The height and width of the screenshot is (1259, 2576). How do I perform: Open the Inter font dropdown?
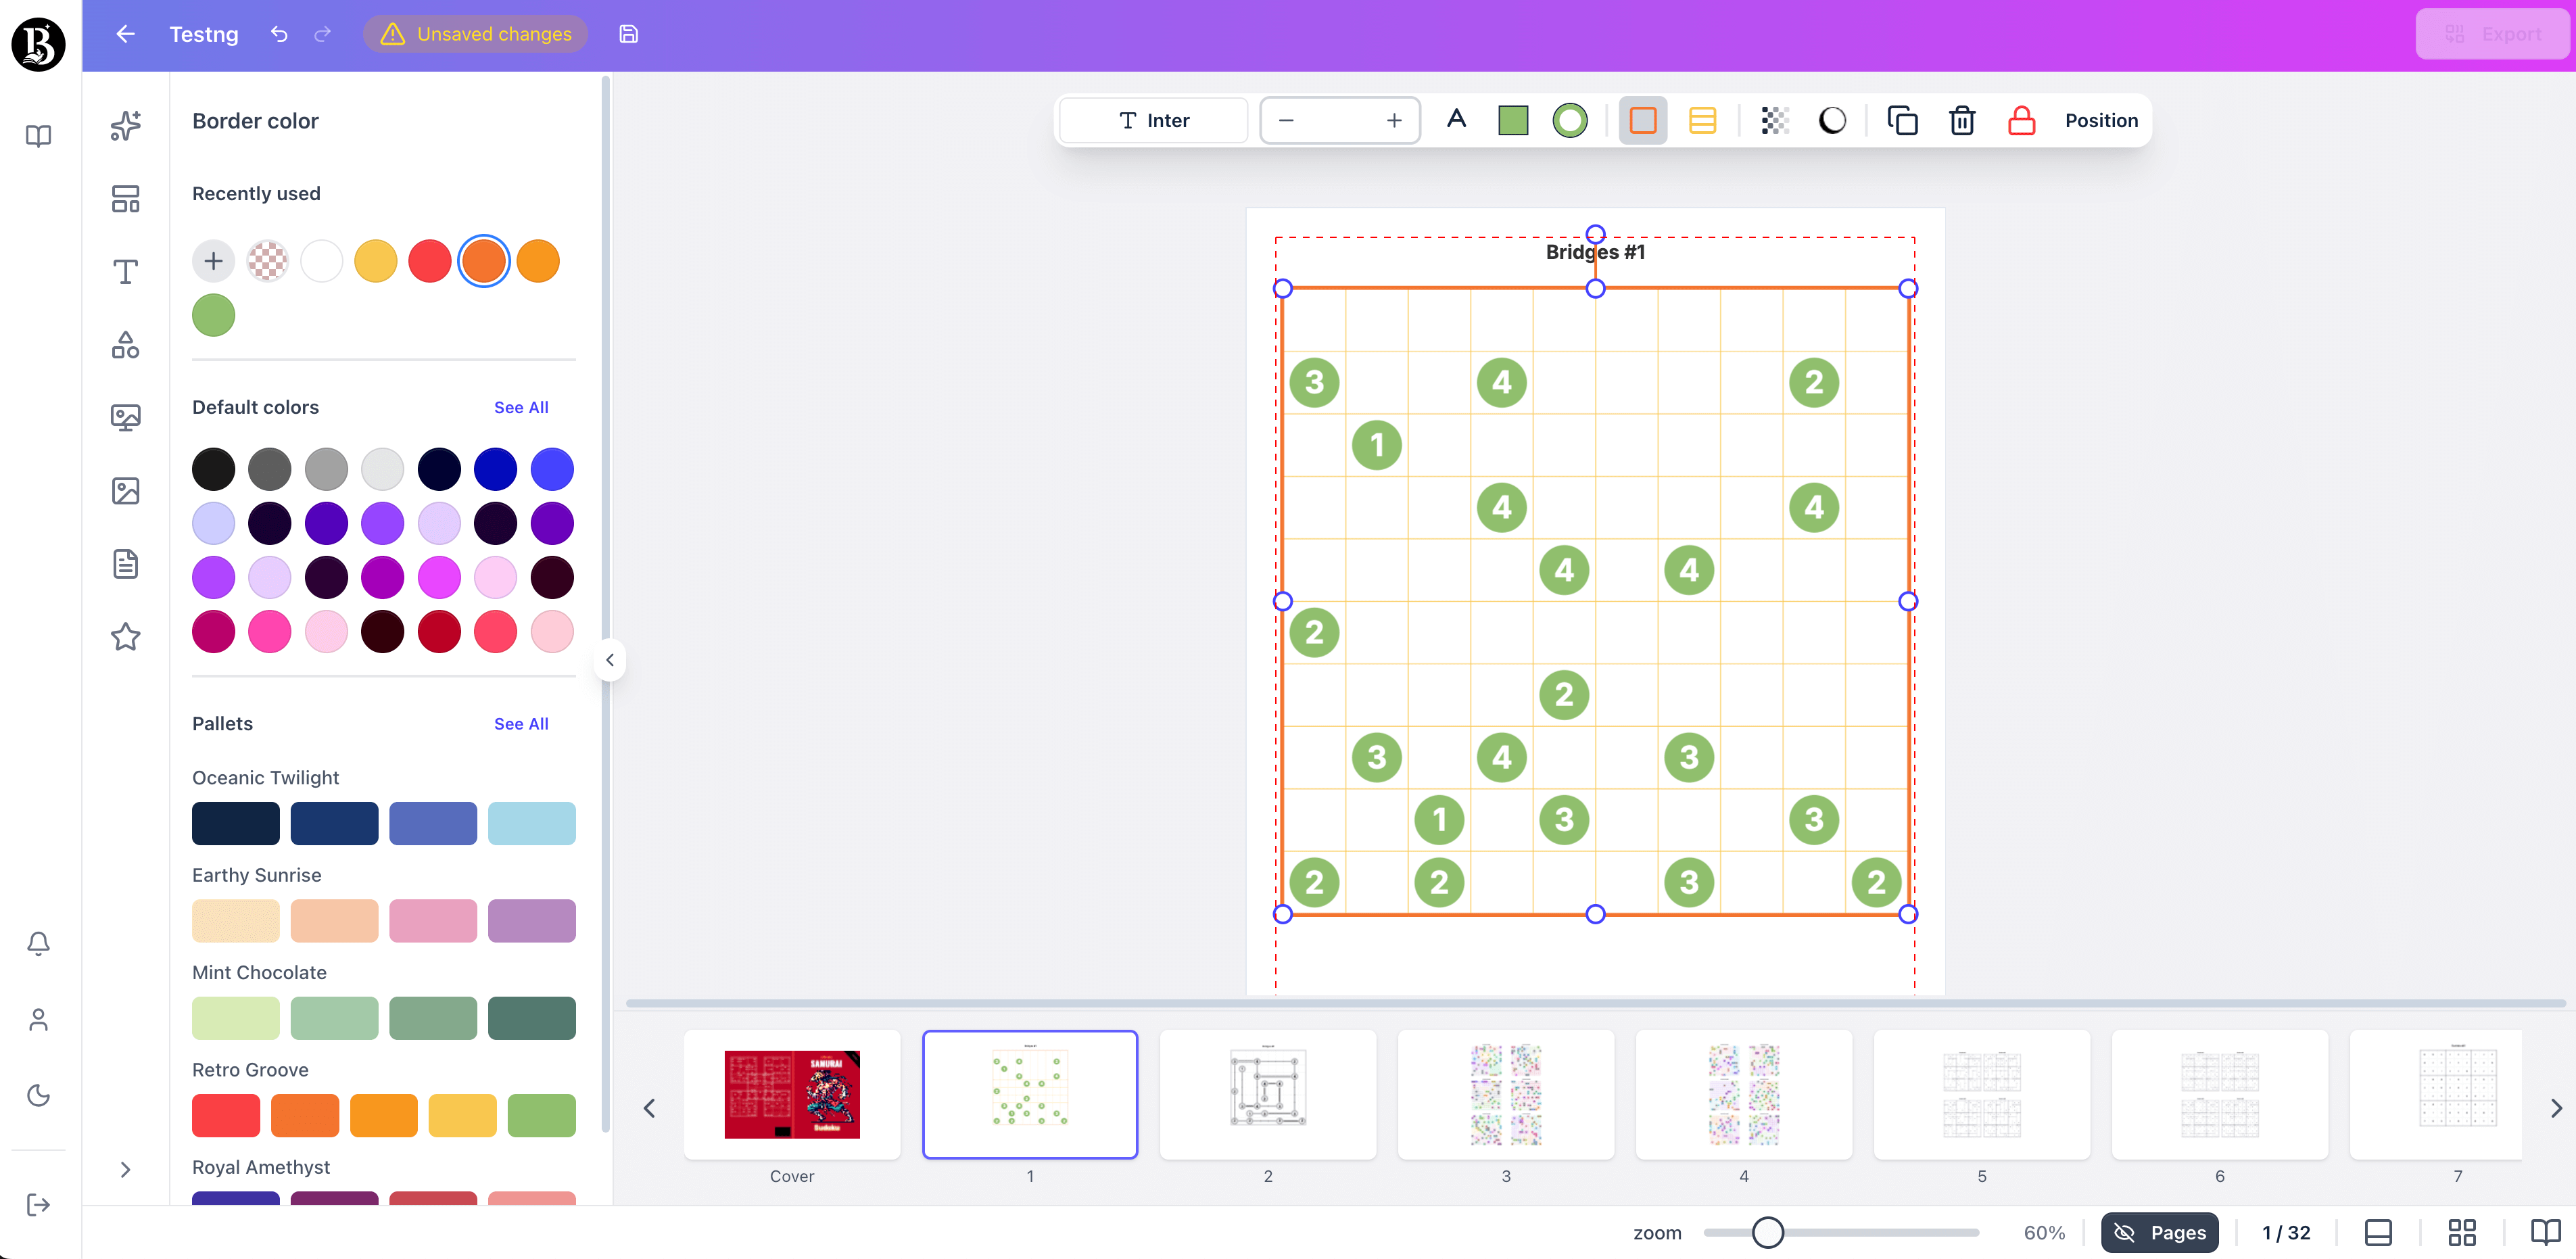1153,121
